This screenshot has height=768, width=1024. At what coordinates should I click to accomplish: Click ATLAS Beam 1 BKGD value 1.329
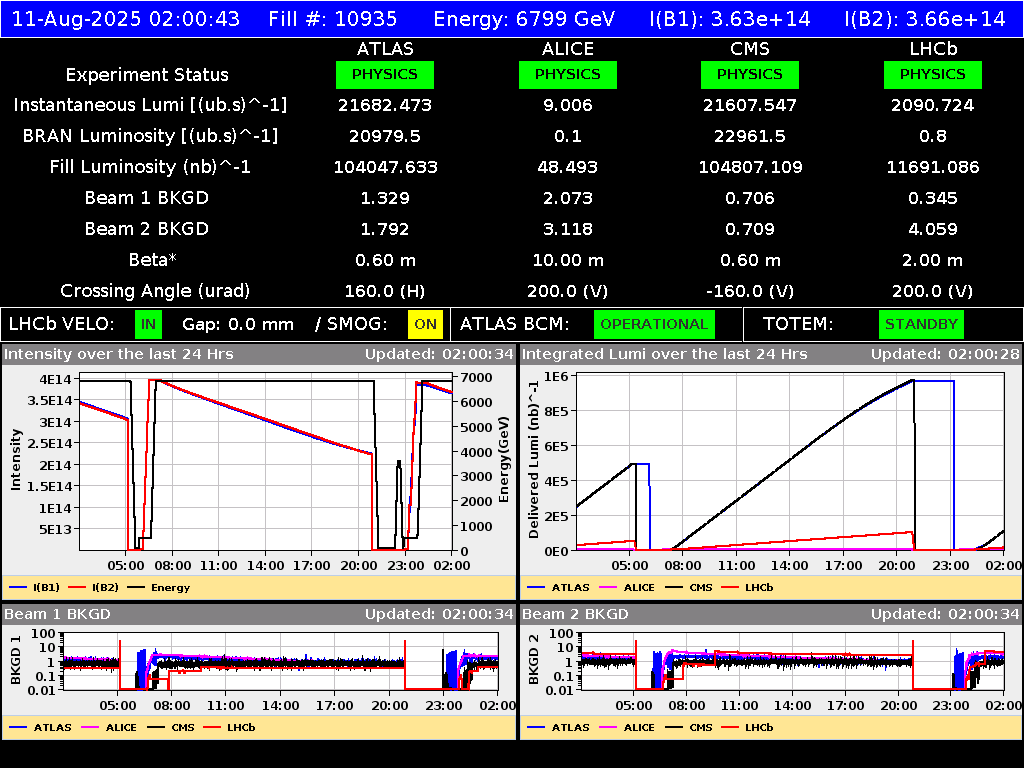(385, 198)
